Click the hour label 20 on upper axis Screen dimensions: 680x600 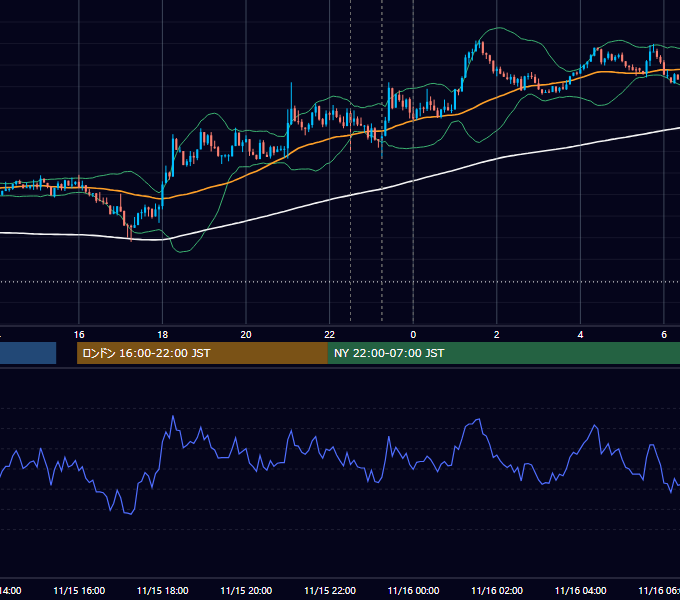pos(246,335)
